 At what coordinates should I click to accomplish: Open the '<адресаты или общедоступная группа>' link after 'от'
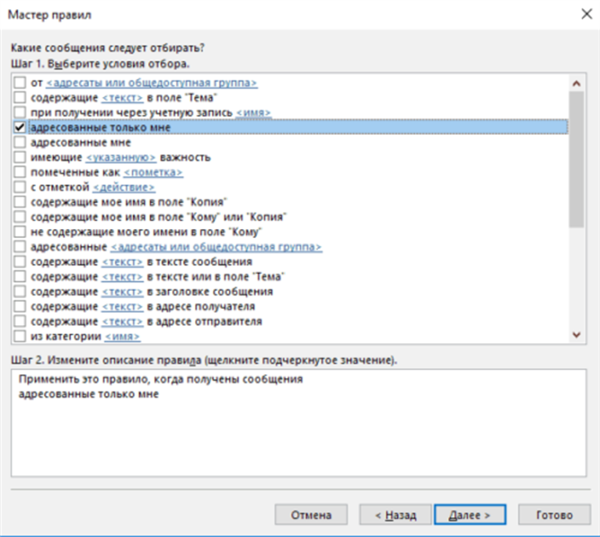(152, 83)
